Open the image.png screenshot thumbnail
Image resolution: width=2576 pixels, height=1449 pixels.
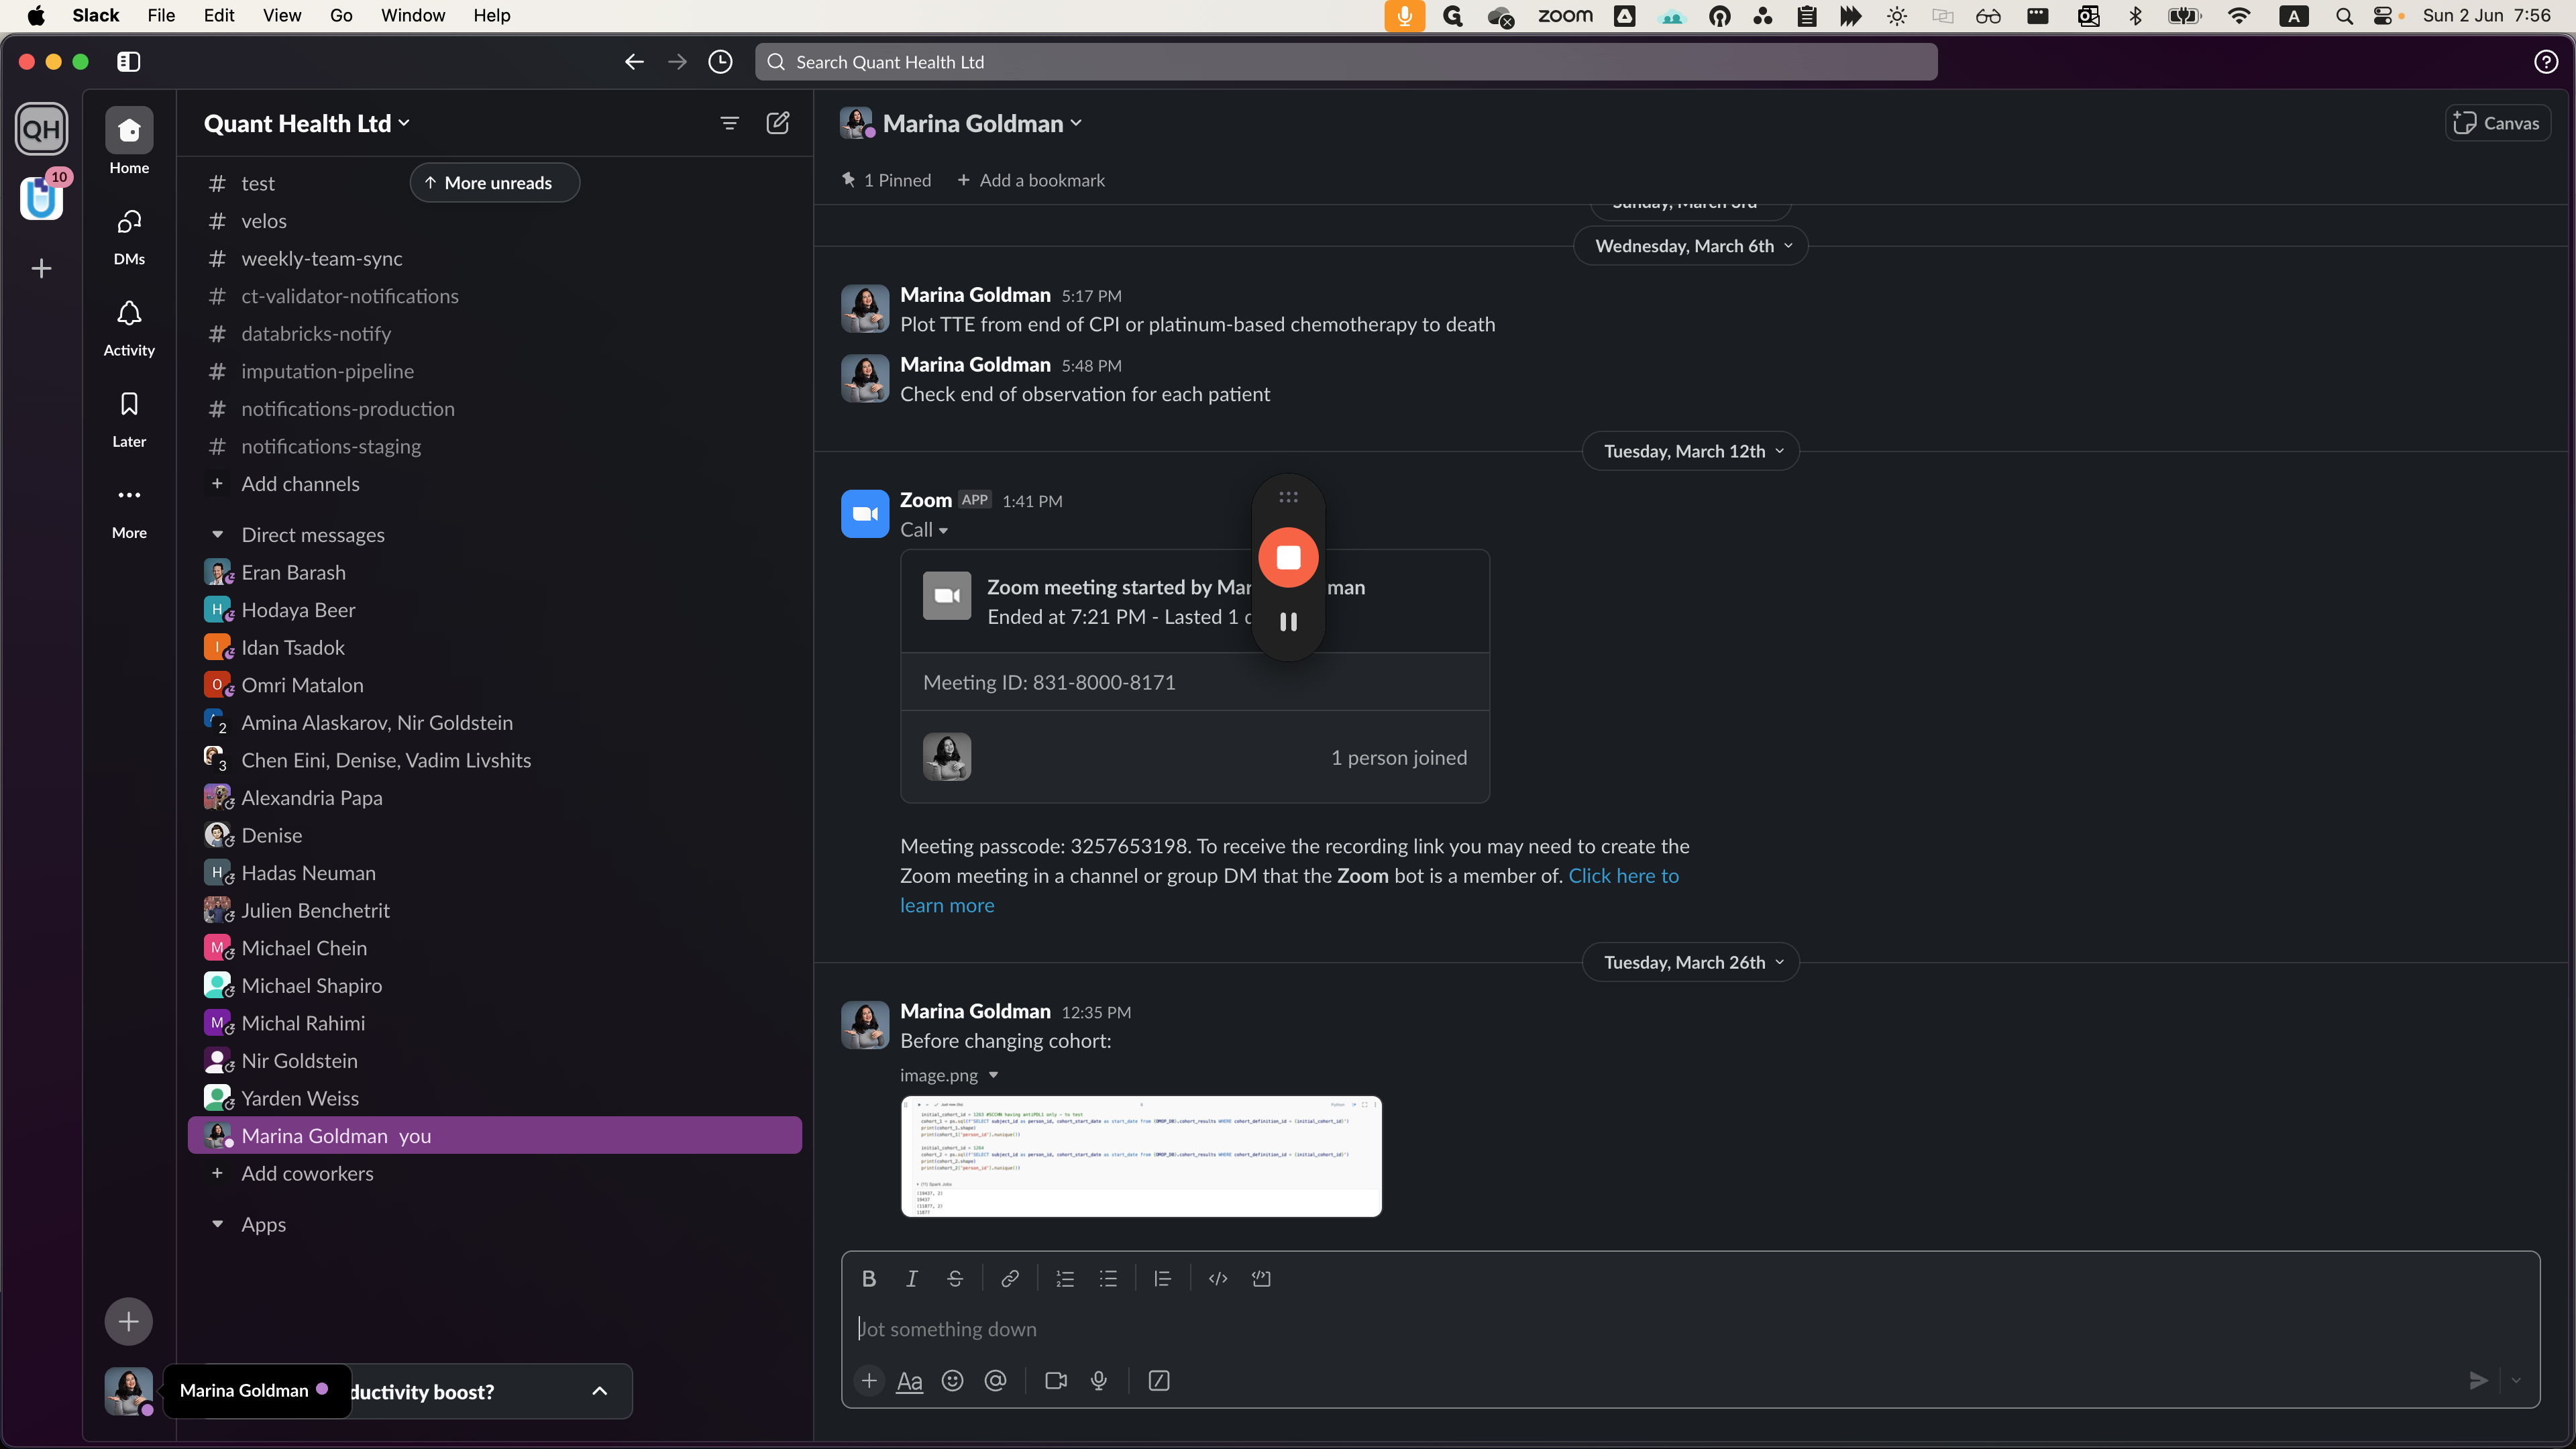coord(1141,1156)
